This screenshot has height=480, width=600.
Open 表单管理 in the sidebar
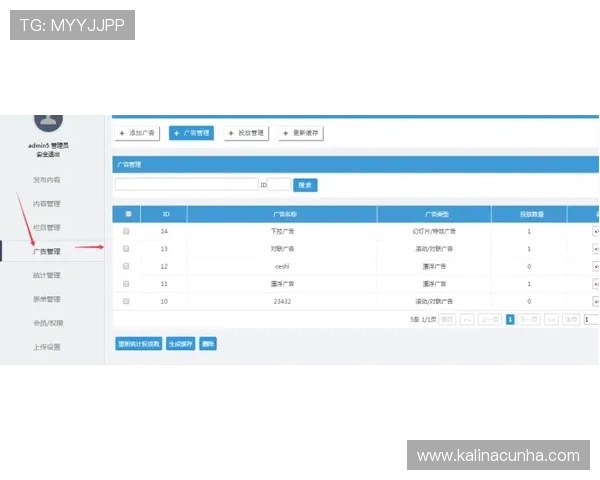point(46,299)
